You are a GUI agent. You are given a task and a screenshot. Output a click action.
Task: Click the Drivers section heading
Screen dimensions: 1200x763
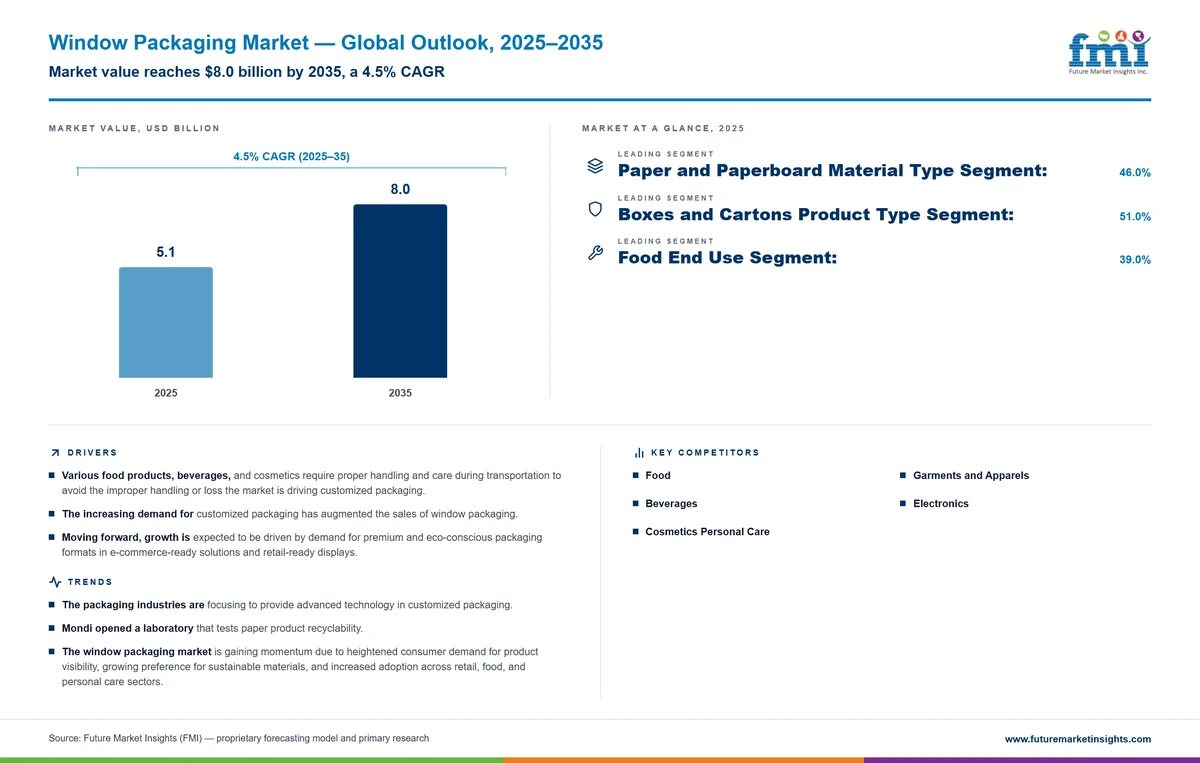coord(92,453)
